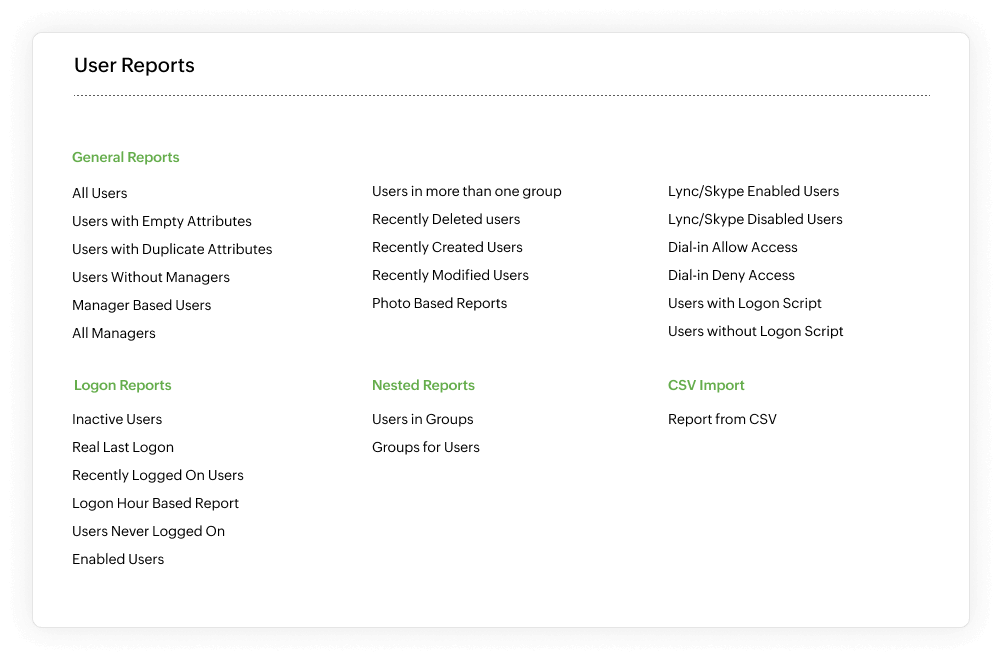Generate a Report from CSV
The height and width of the screenshot is (660, 1002).
722,419
